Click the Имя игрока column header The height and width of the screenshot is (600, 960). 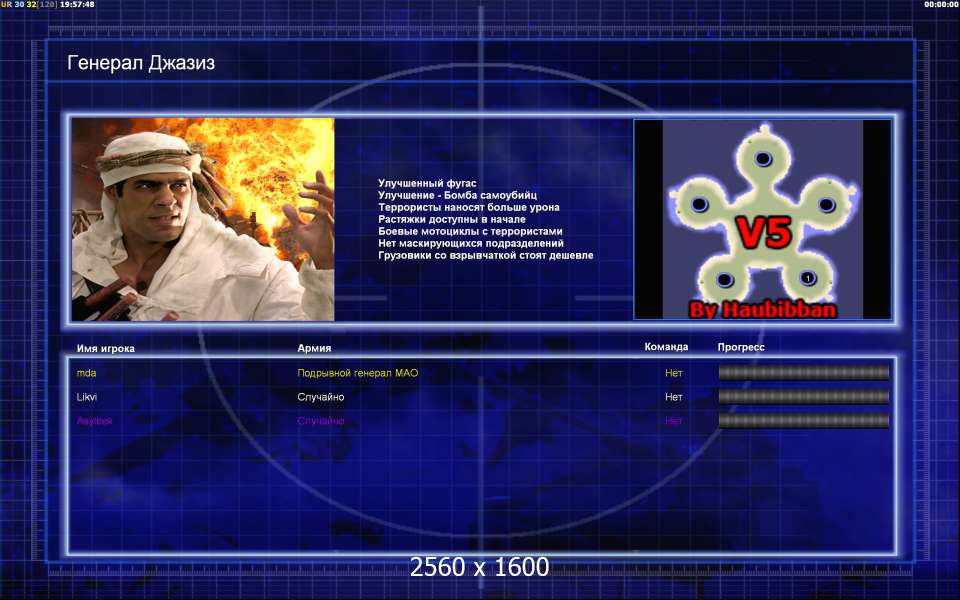106,348
